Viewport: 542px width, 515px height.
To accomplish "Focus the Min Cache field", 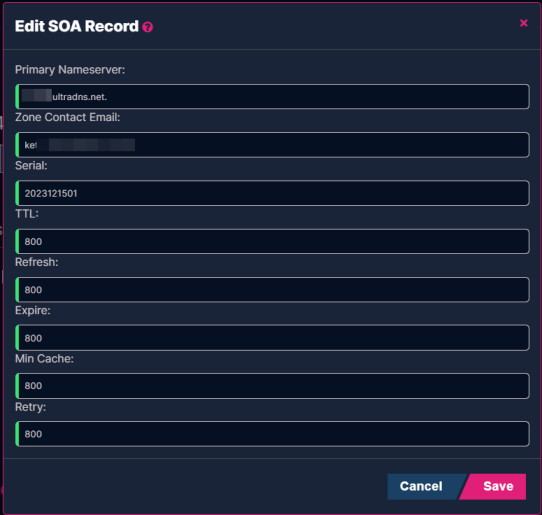I will [x=272, y=386].
